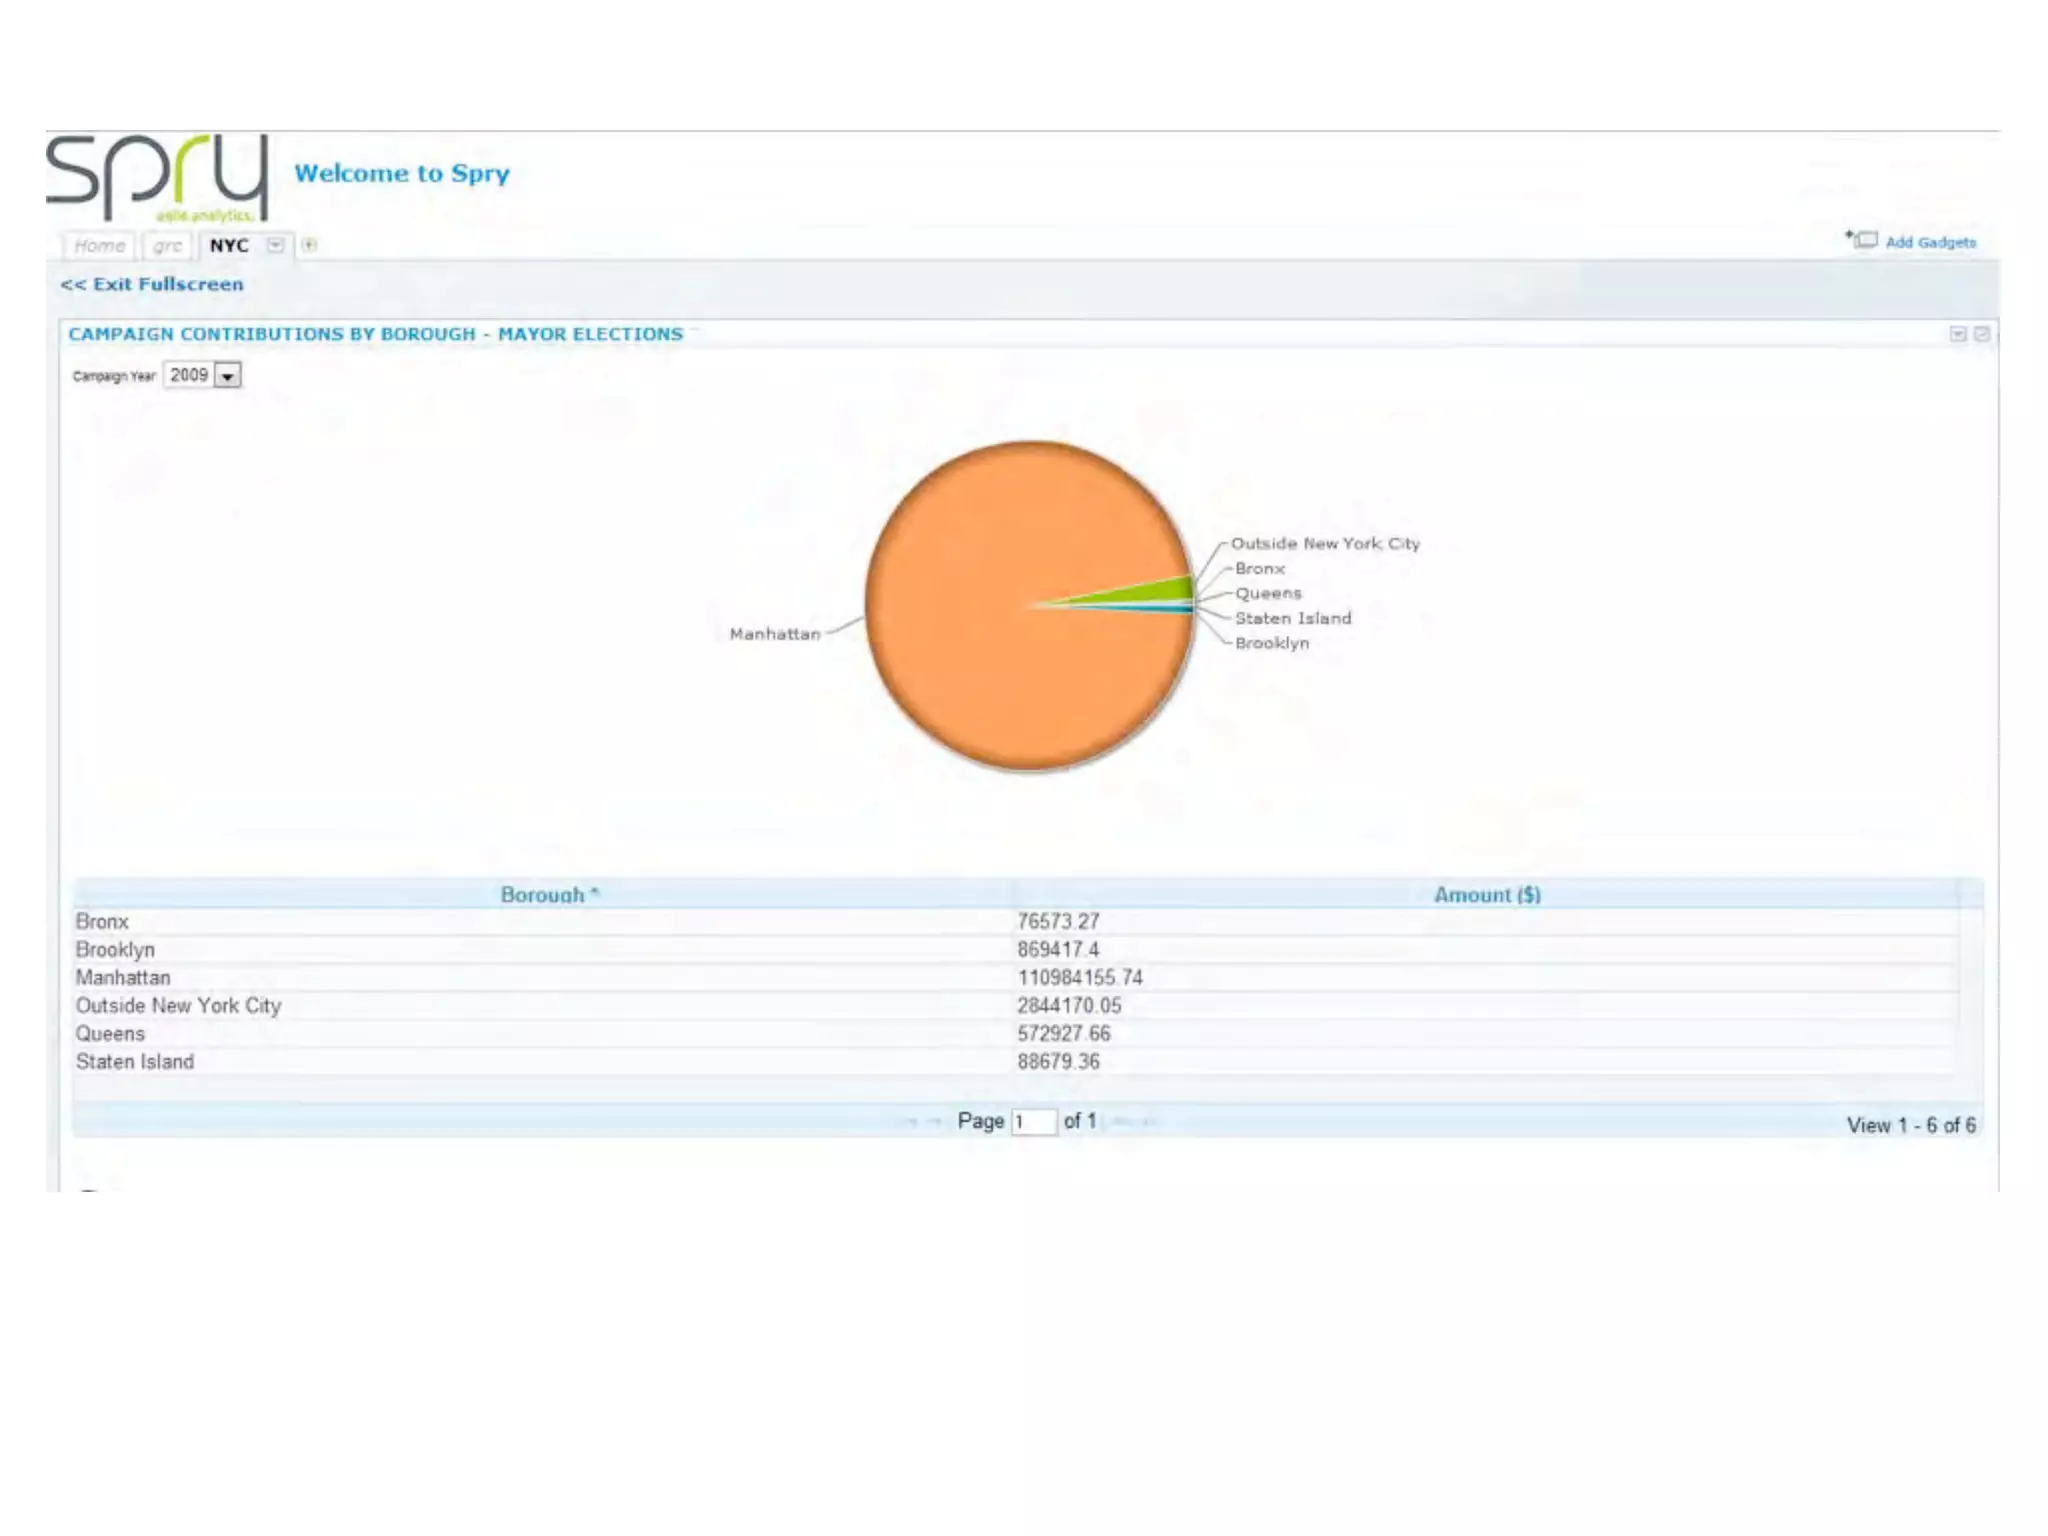
Task: Go to next page in table pager
Action: click(1123, 1122)
